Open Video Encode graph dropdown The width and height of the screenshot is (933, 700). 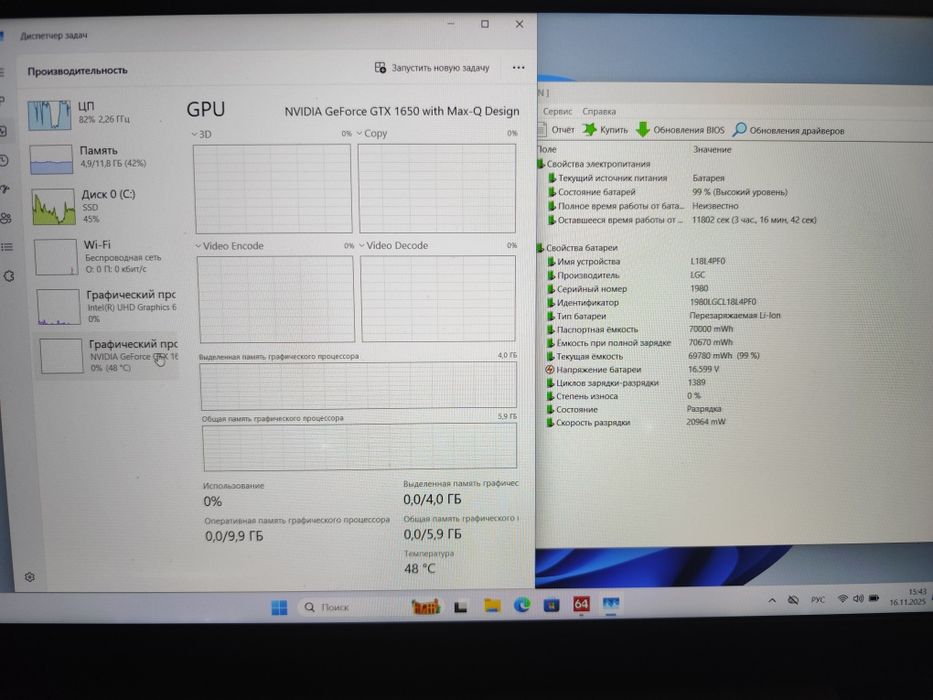coord(230,246)
